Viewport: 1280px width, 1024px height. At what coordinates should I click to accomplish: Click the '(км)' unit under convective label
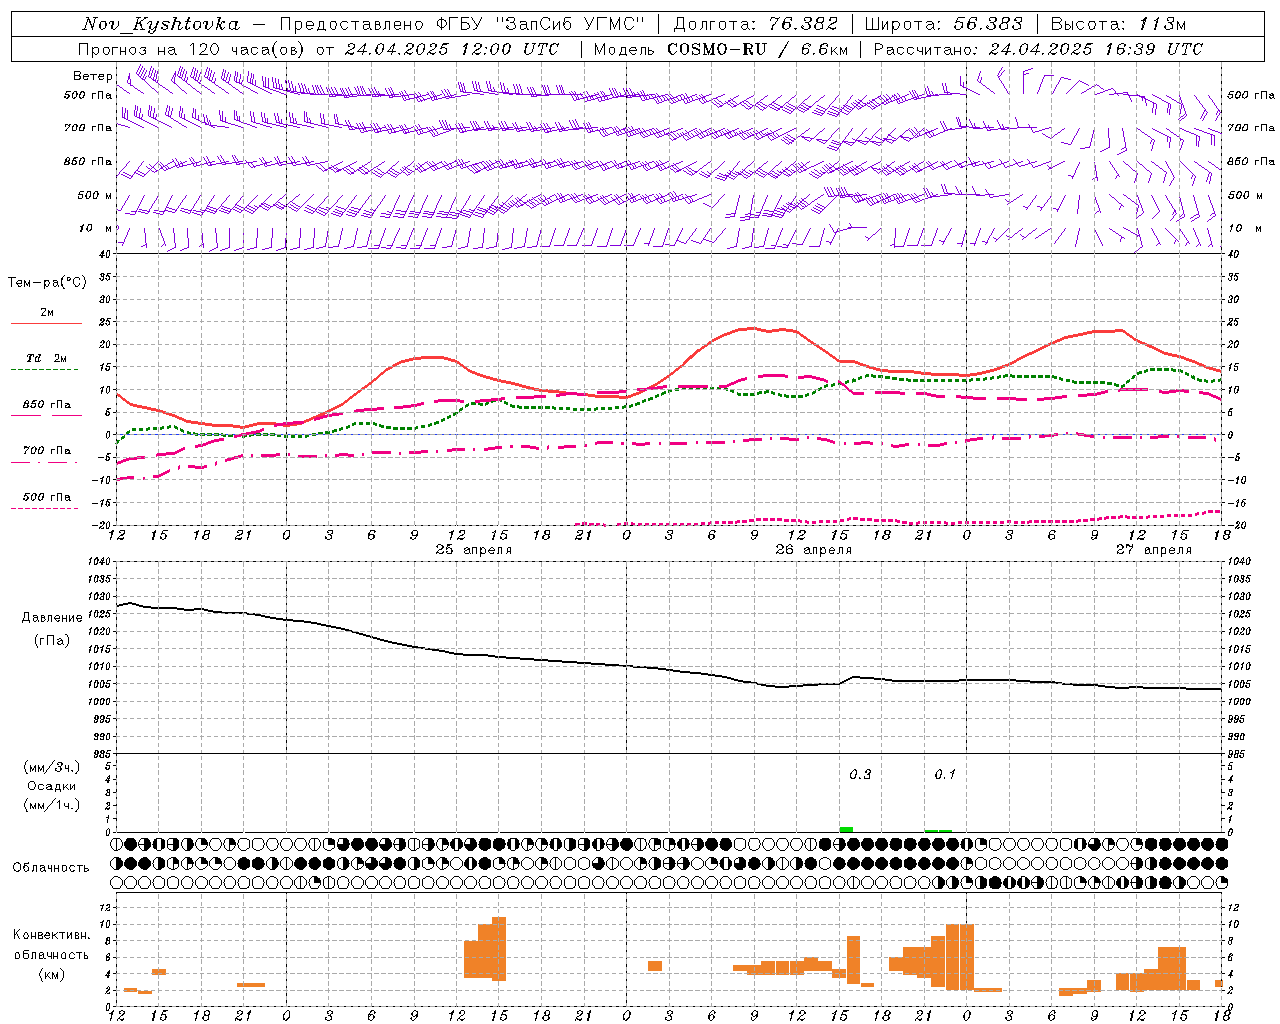(x=52, y=974)
